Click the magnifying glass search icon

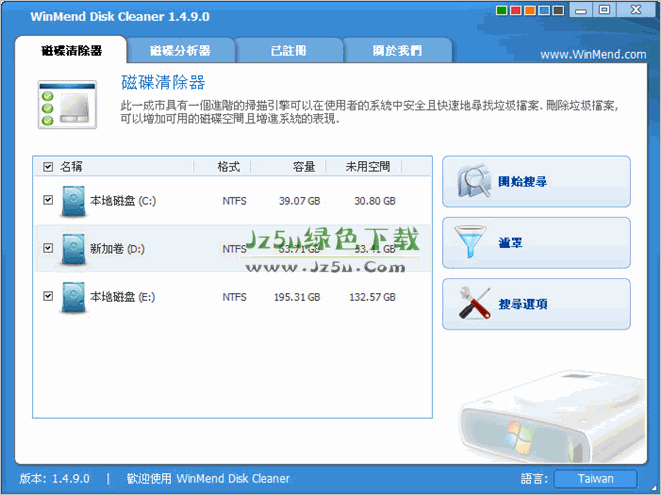click(x=474, y=181)
